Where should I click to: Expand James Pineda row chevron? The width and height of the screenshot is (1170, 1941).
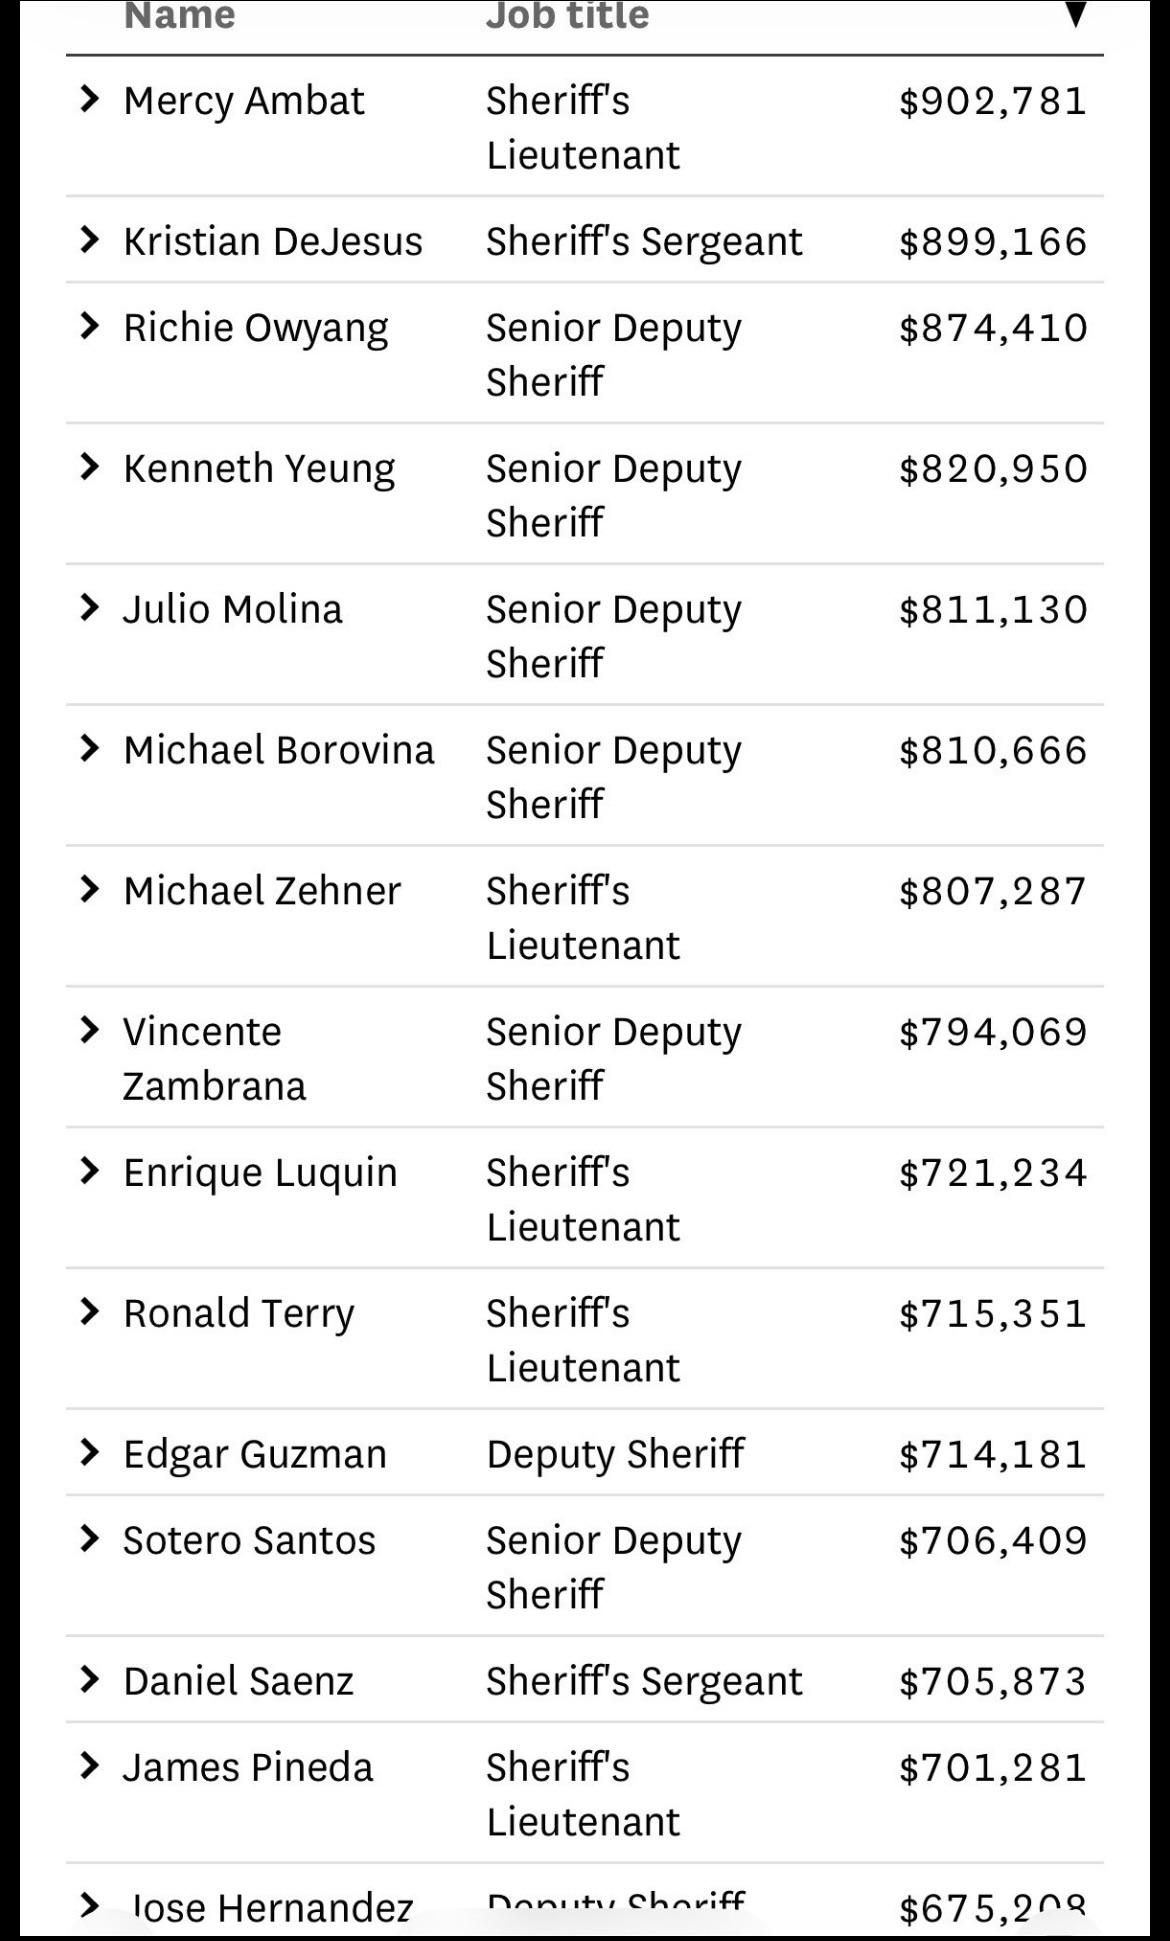(90, 1766)
